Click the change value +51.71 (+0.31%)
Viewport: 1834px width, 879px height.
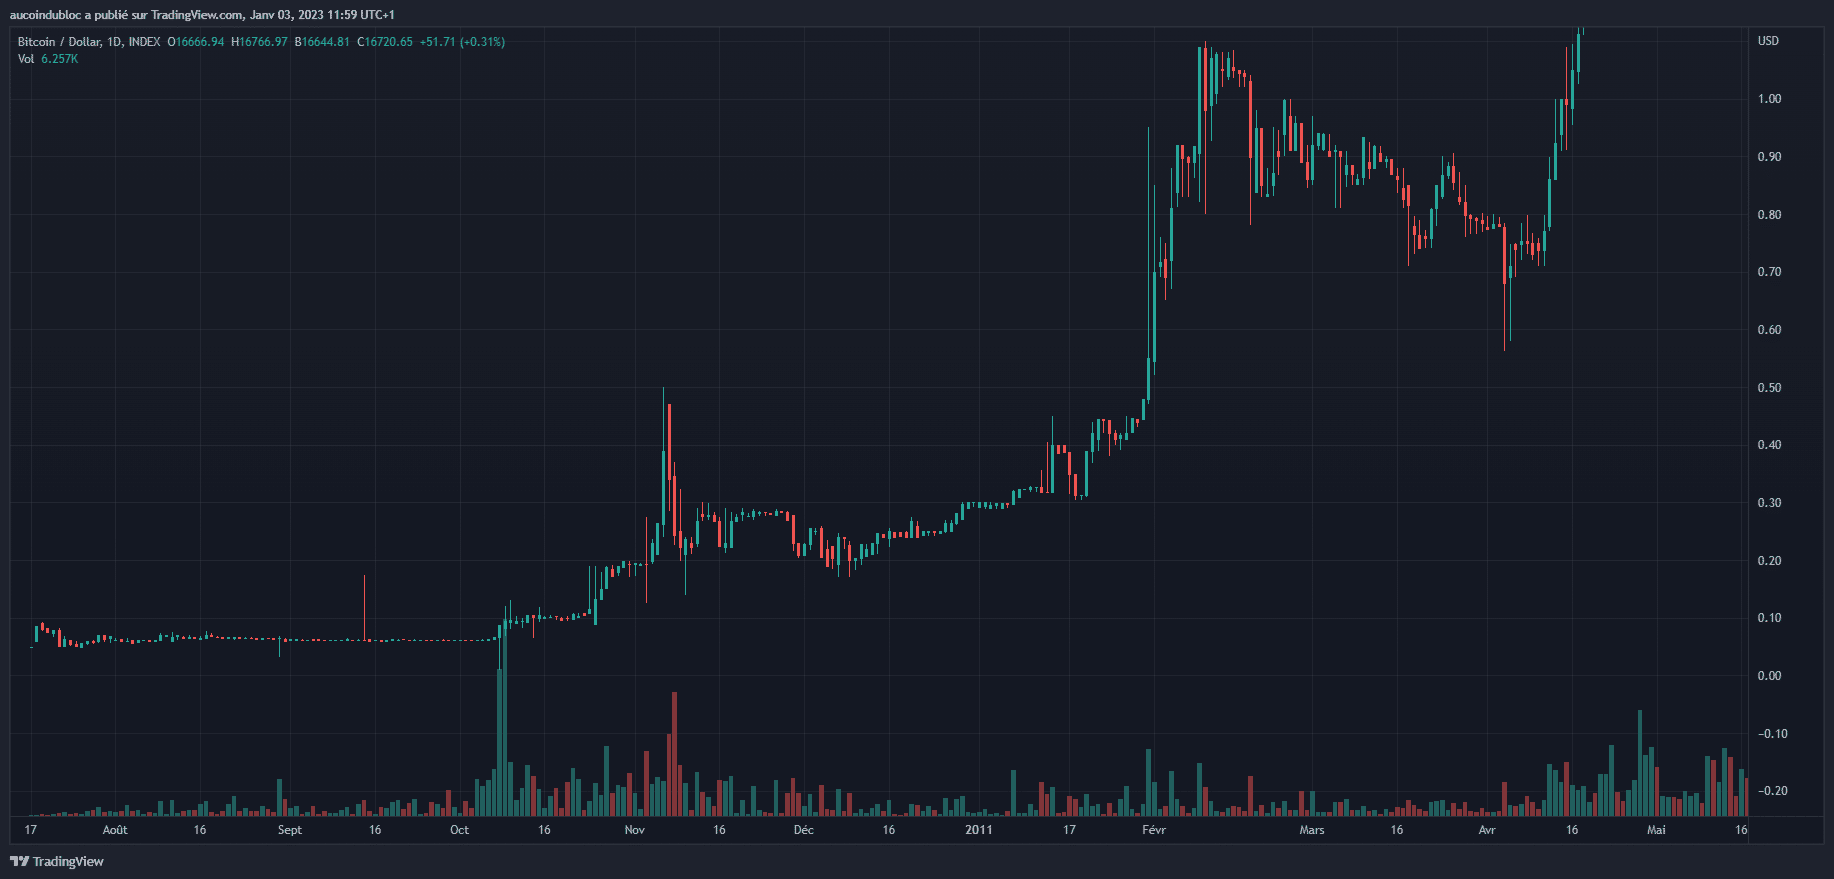462,42
